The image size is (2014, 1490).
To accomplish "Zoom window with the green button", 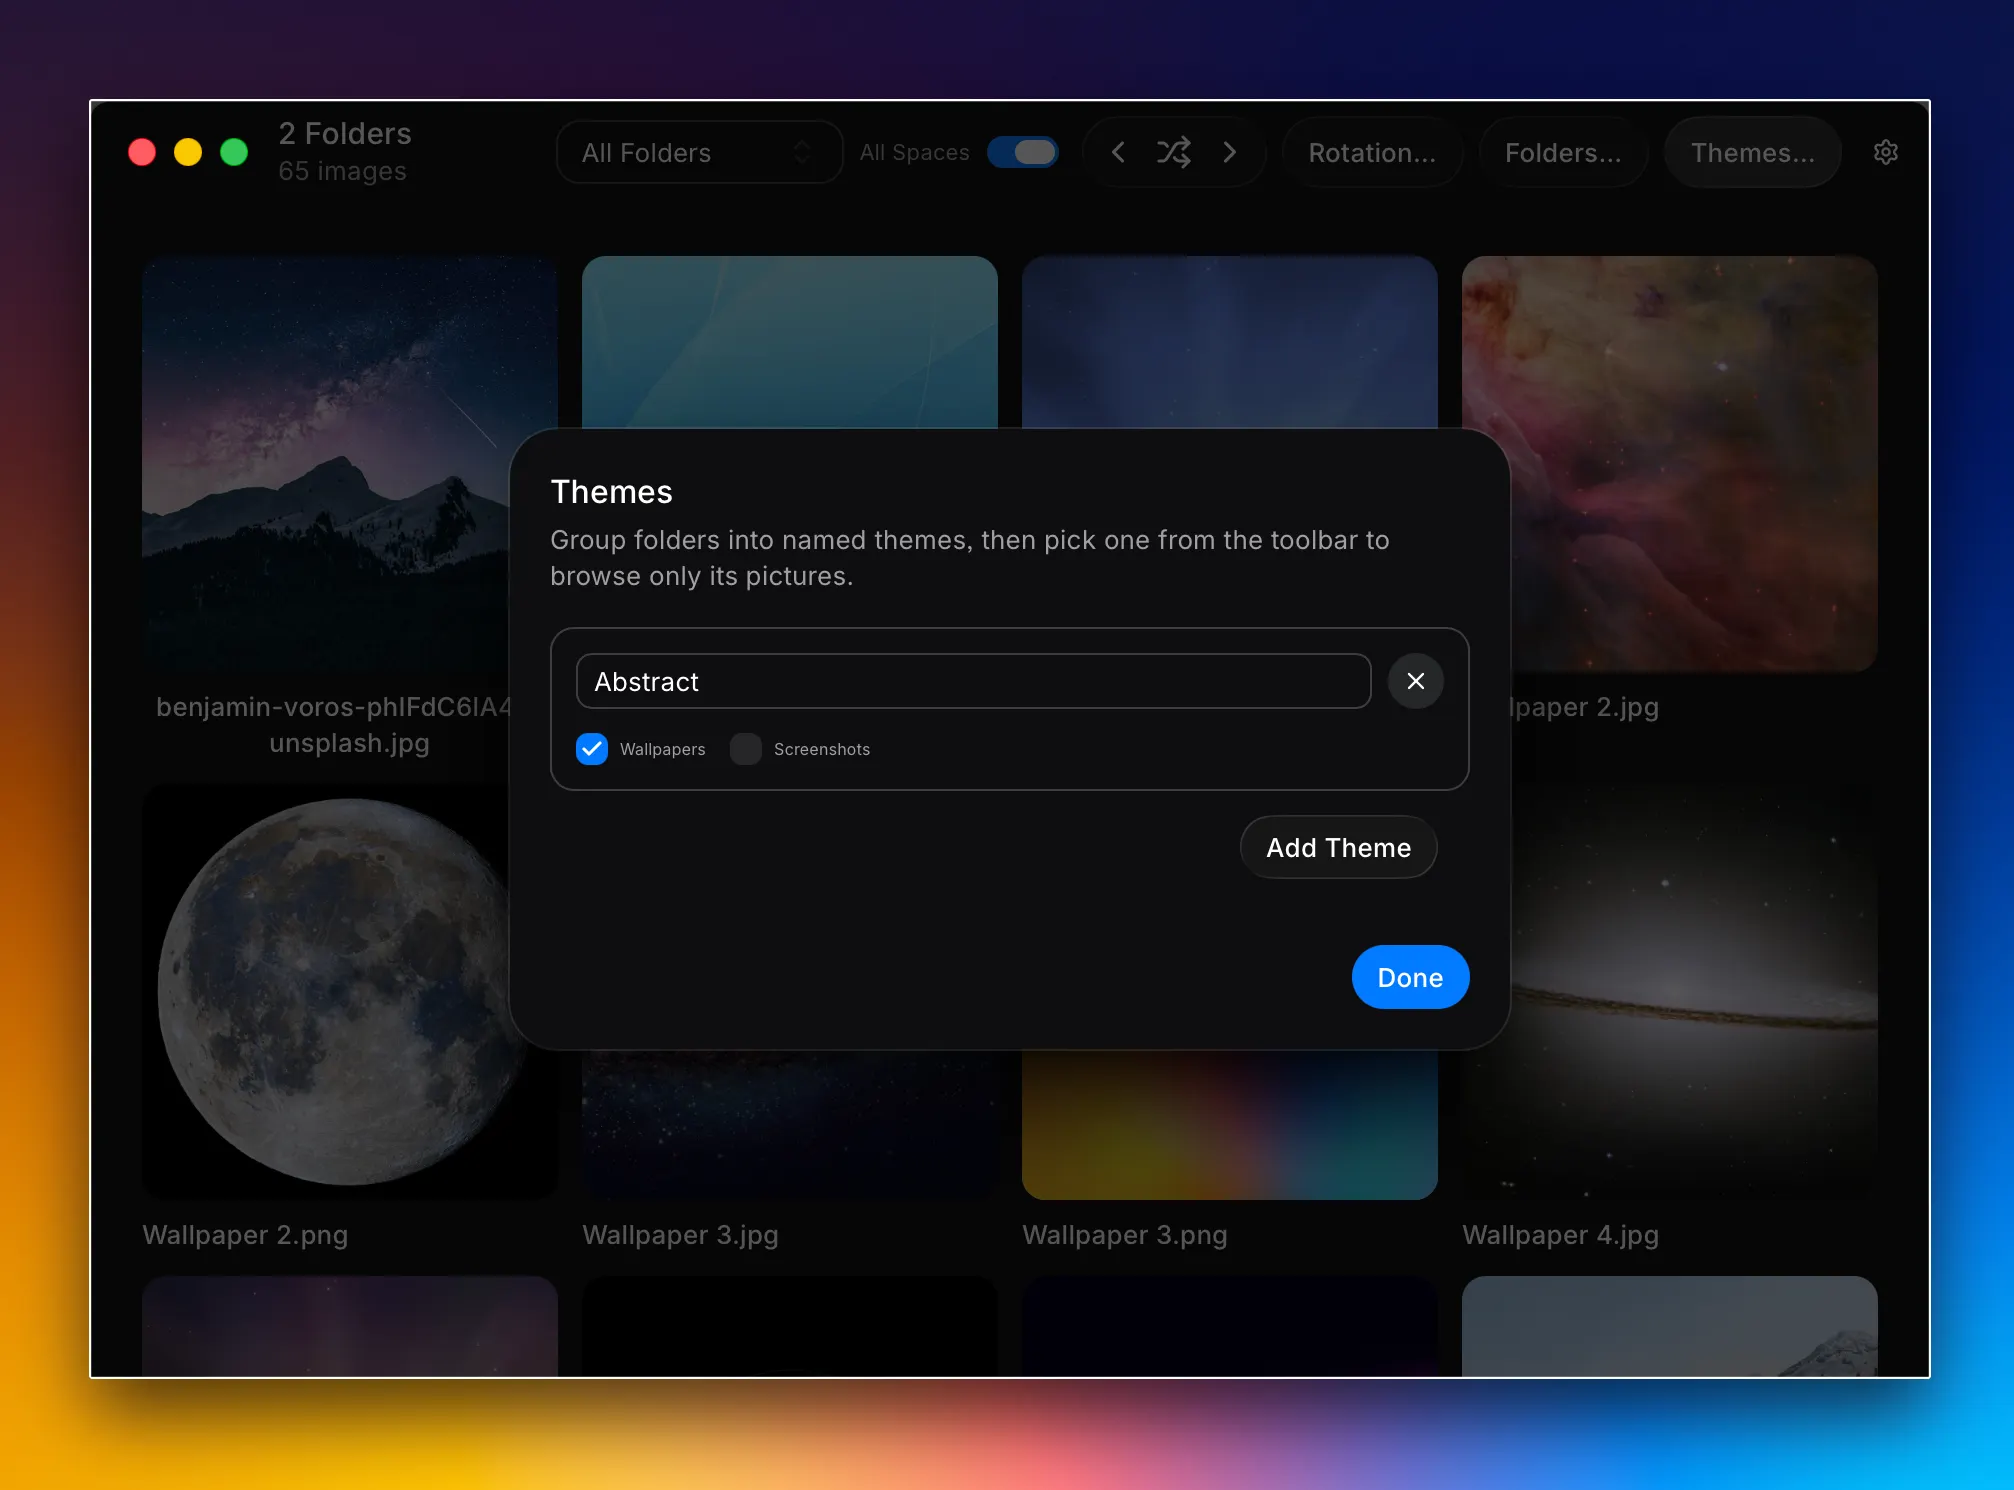I will tap(234, 152).
